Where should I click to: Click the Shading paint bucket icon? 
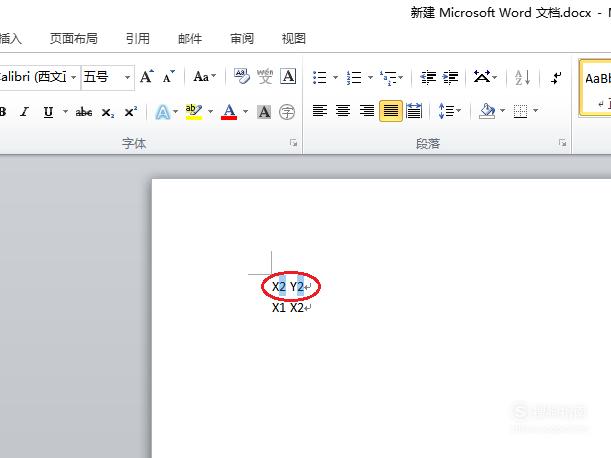coord(487,111)
